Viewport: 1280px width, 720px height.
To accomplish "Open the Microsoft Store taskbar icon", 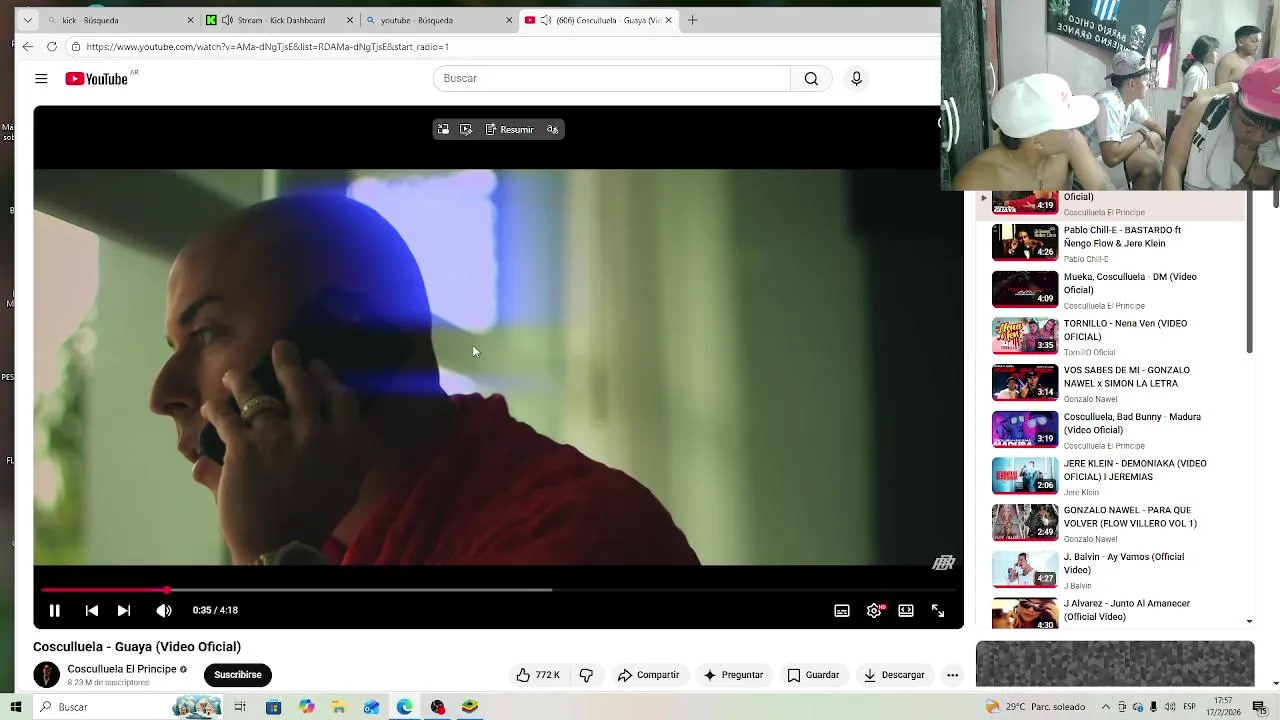I will [x=274, y=707].
